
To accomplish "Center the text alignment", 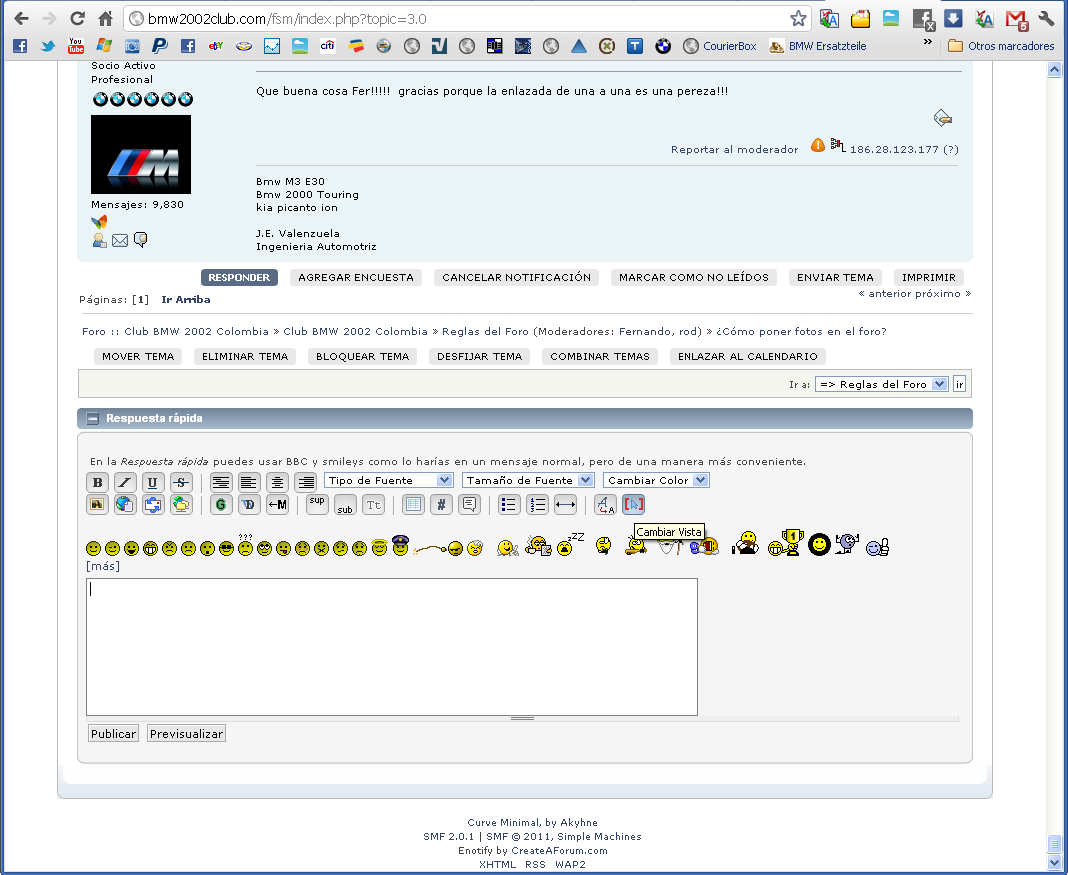I will click(x=277, y=482).
